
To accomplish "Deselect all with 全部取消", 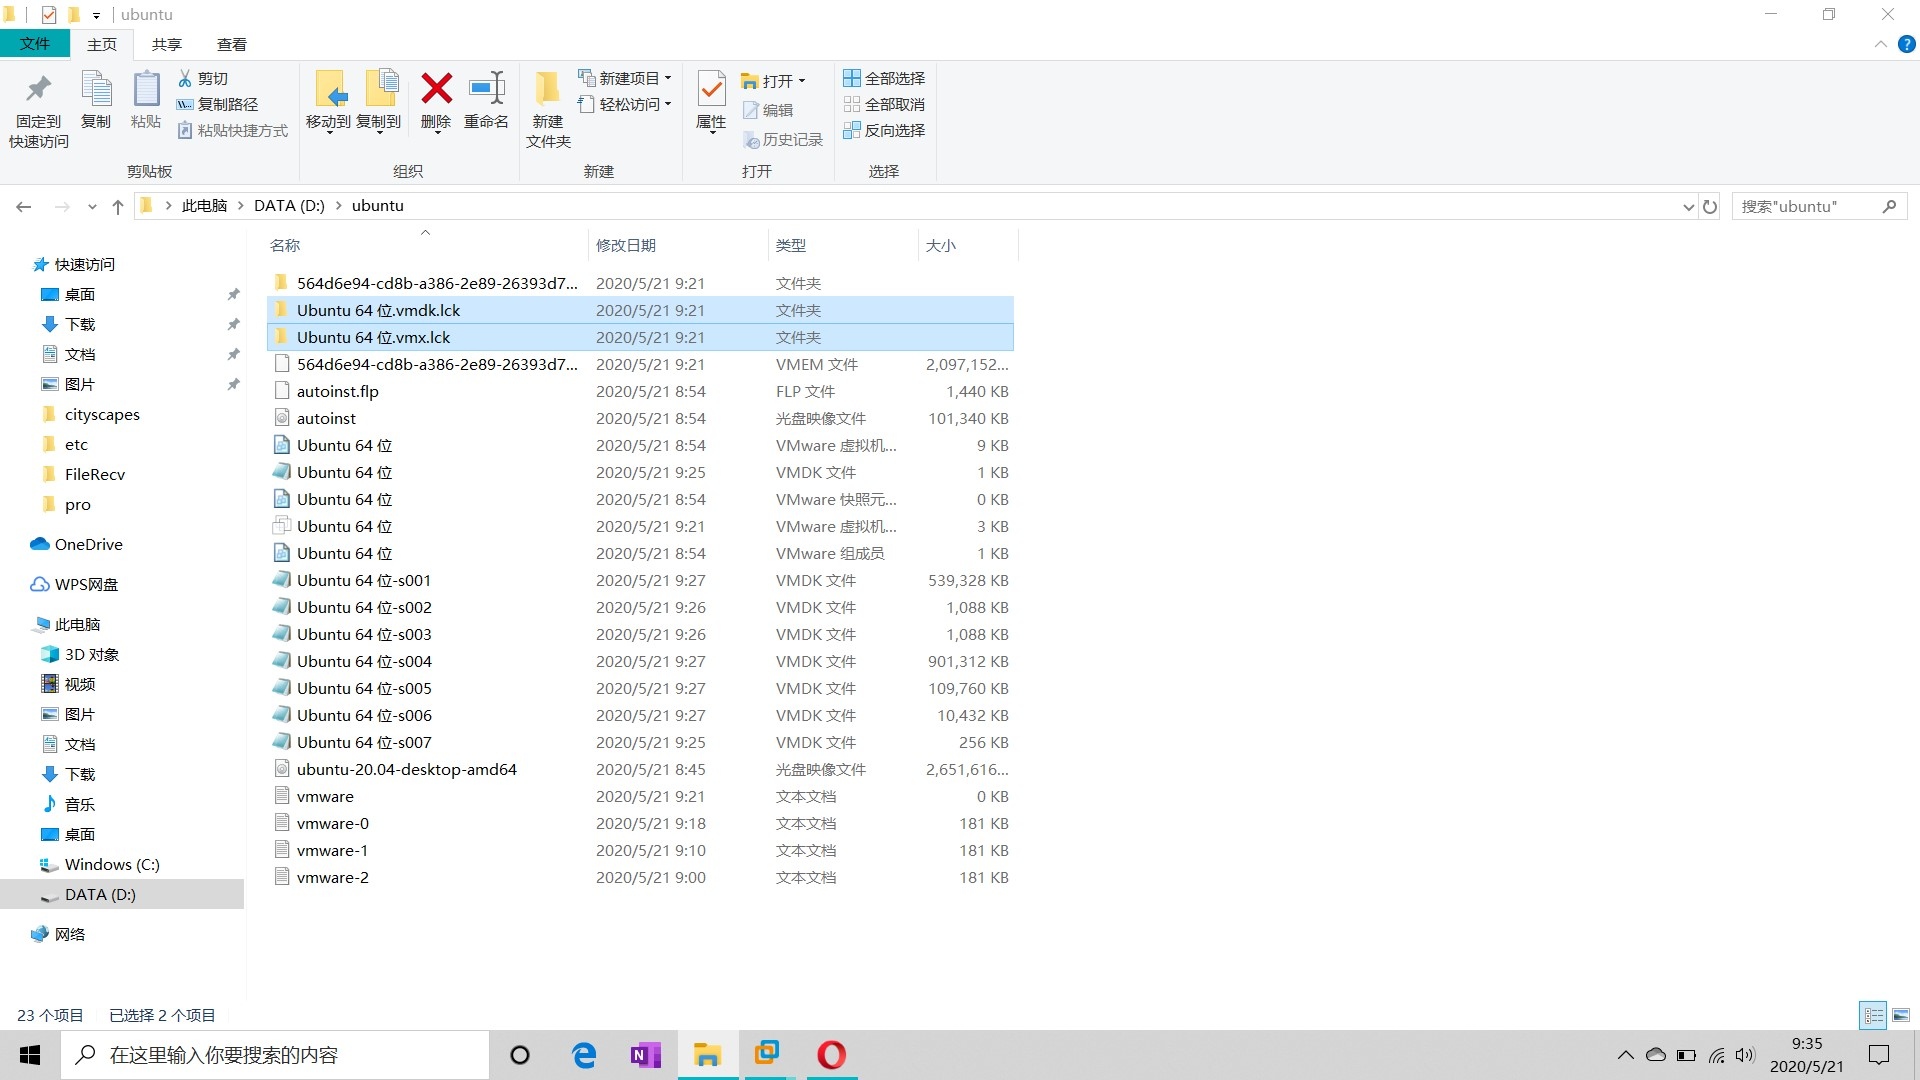I will coord(884,104).
